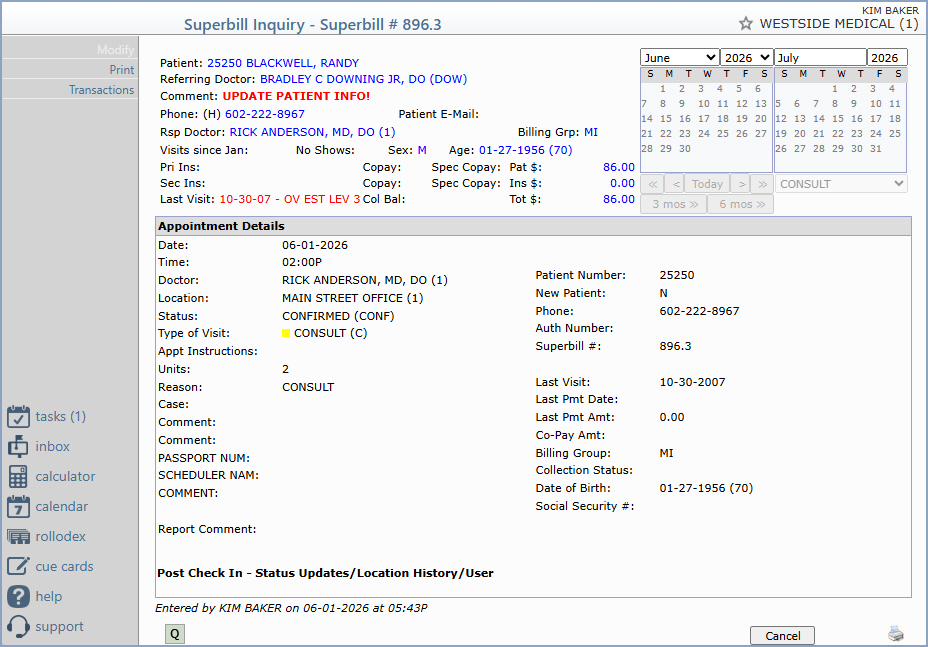Click the WESTSIDE MEDICAL (1) practice name

(x=839, y=24)
